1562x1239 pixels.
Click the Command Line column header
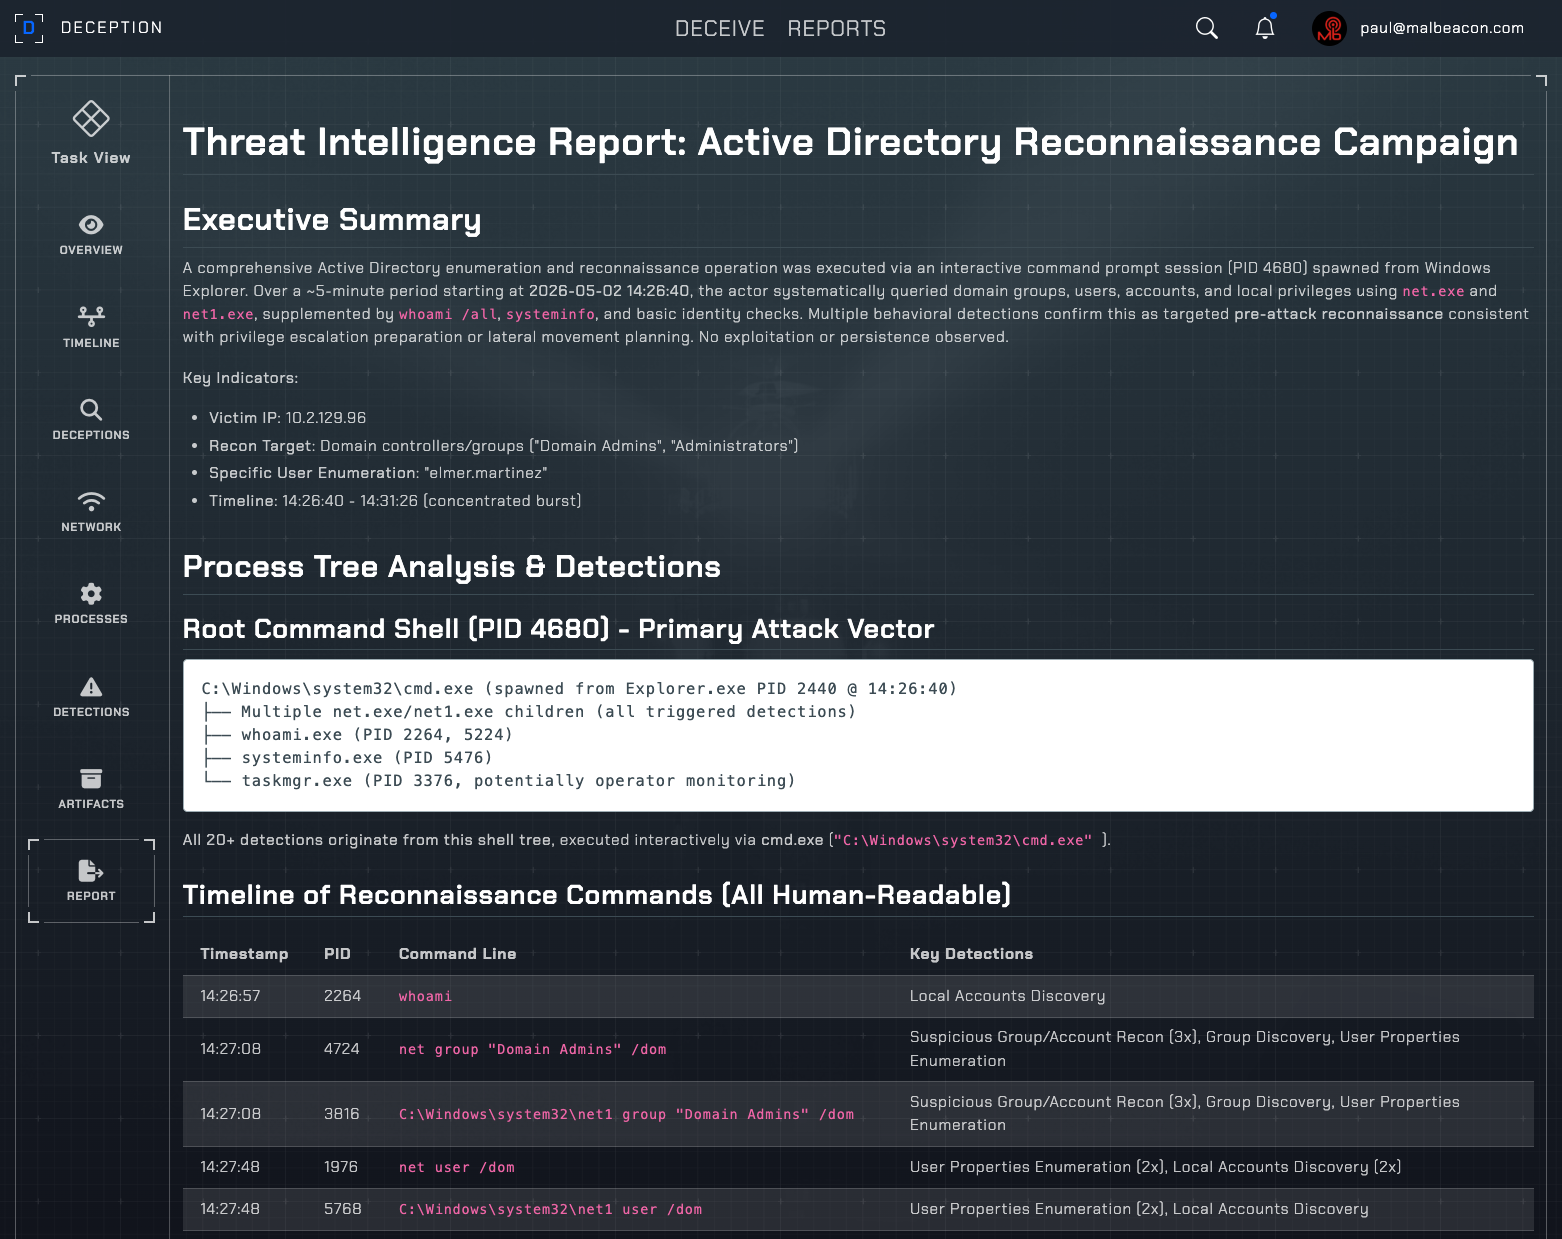point(458,954)
